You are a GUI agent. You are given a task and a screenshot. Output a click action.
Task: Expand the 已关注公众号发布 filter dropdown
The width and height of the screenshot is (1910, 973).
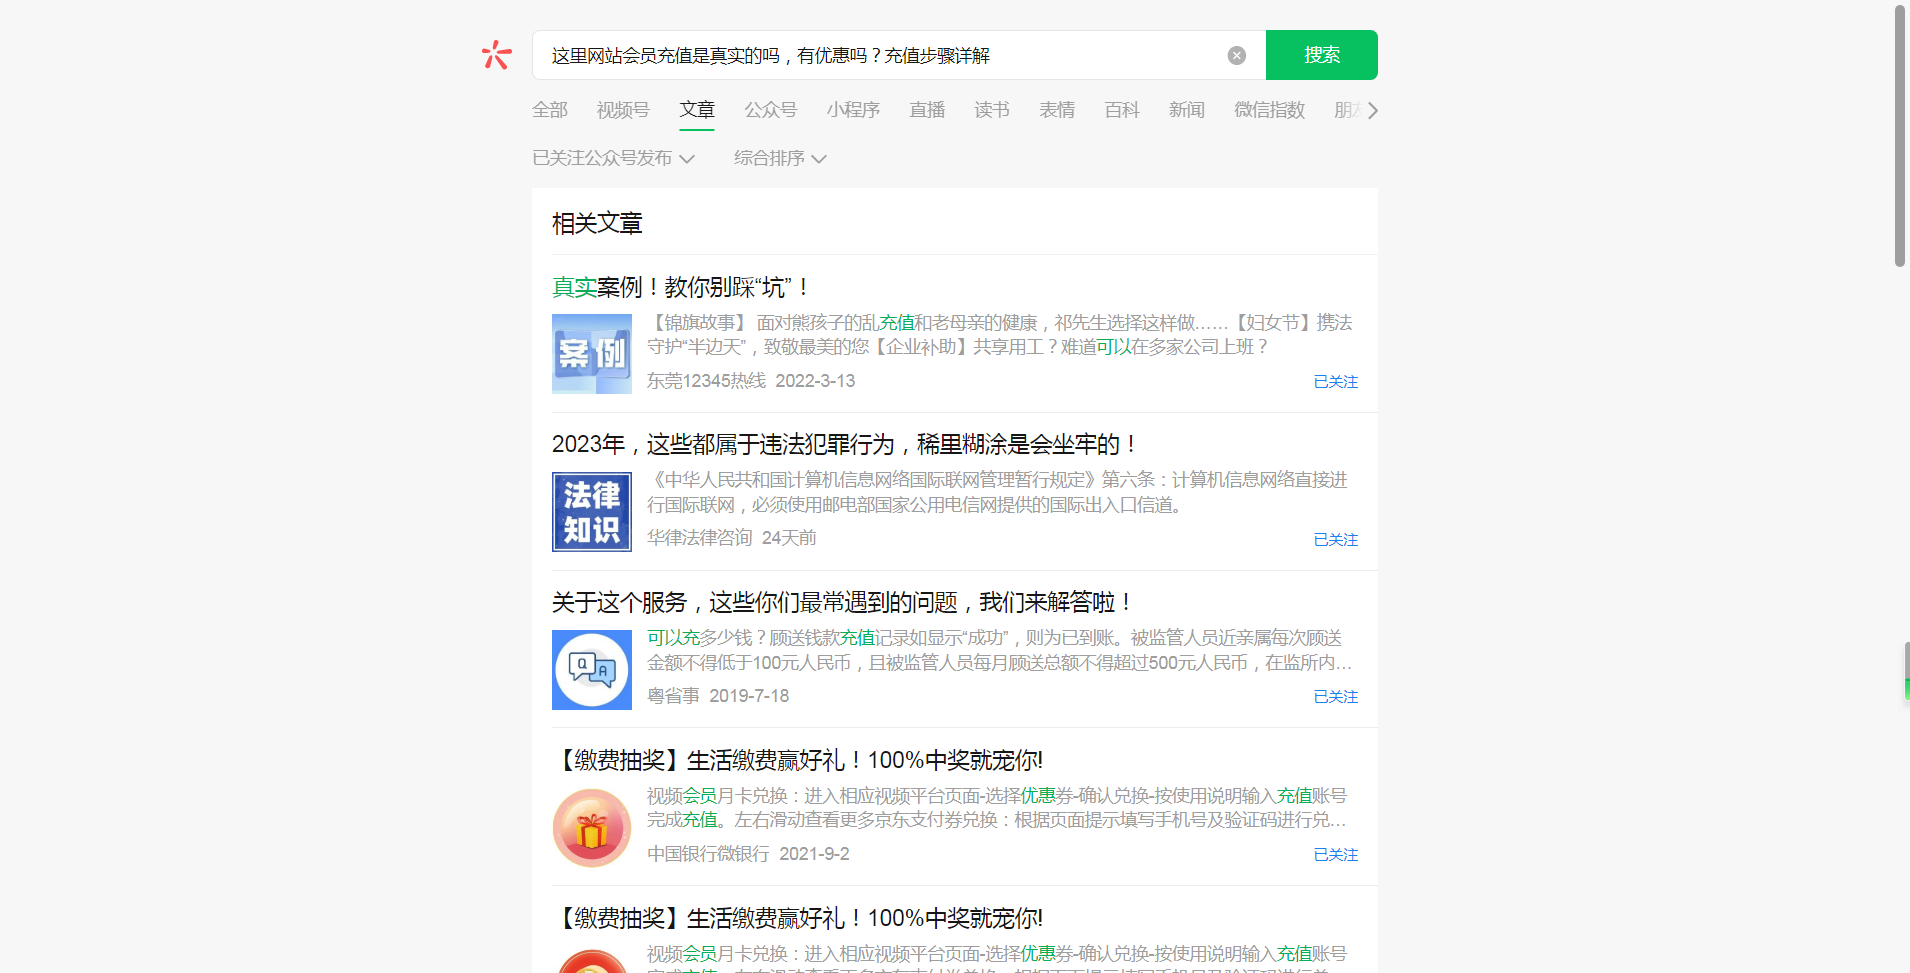[x=613, y=158]
